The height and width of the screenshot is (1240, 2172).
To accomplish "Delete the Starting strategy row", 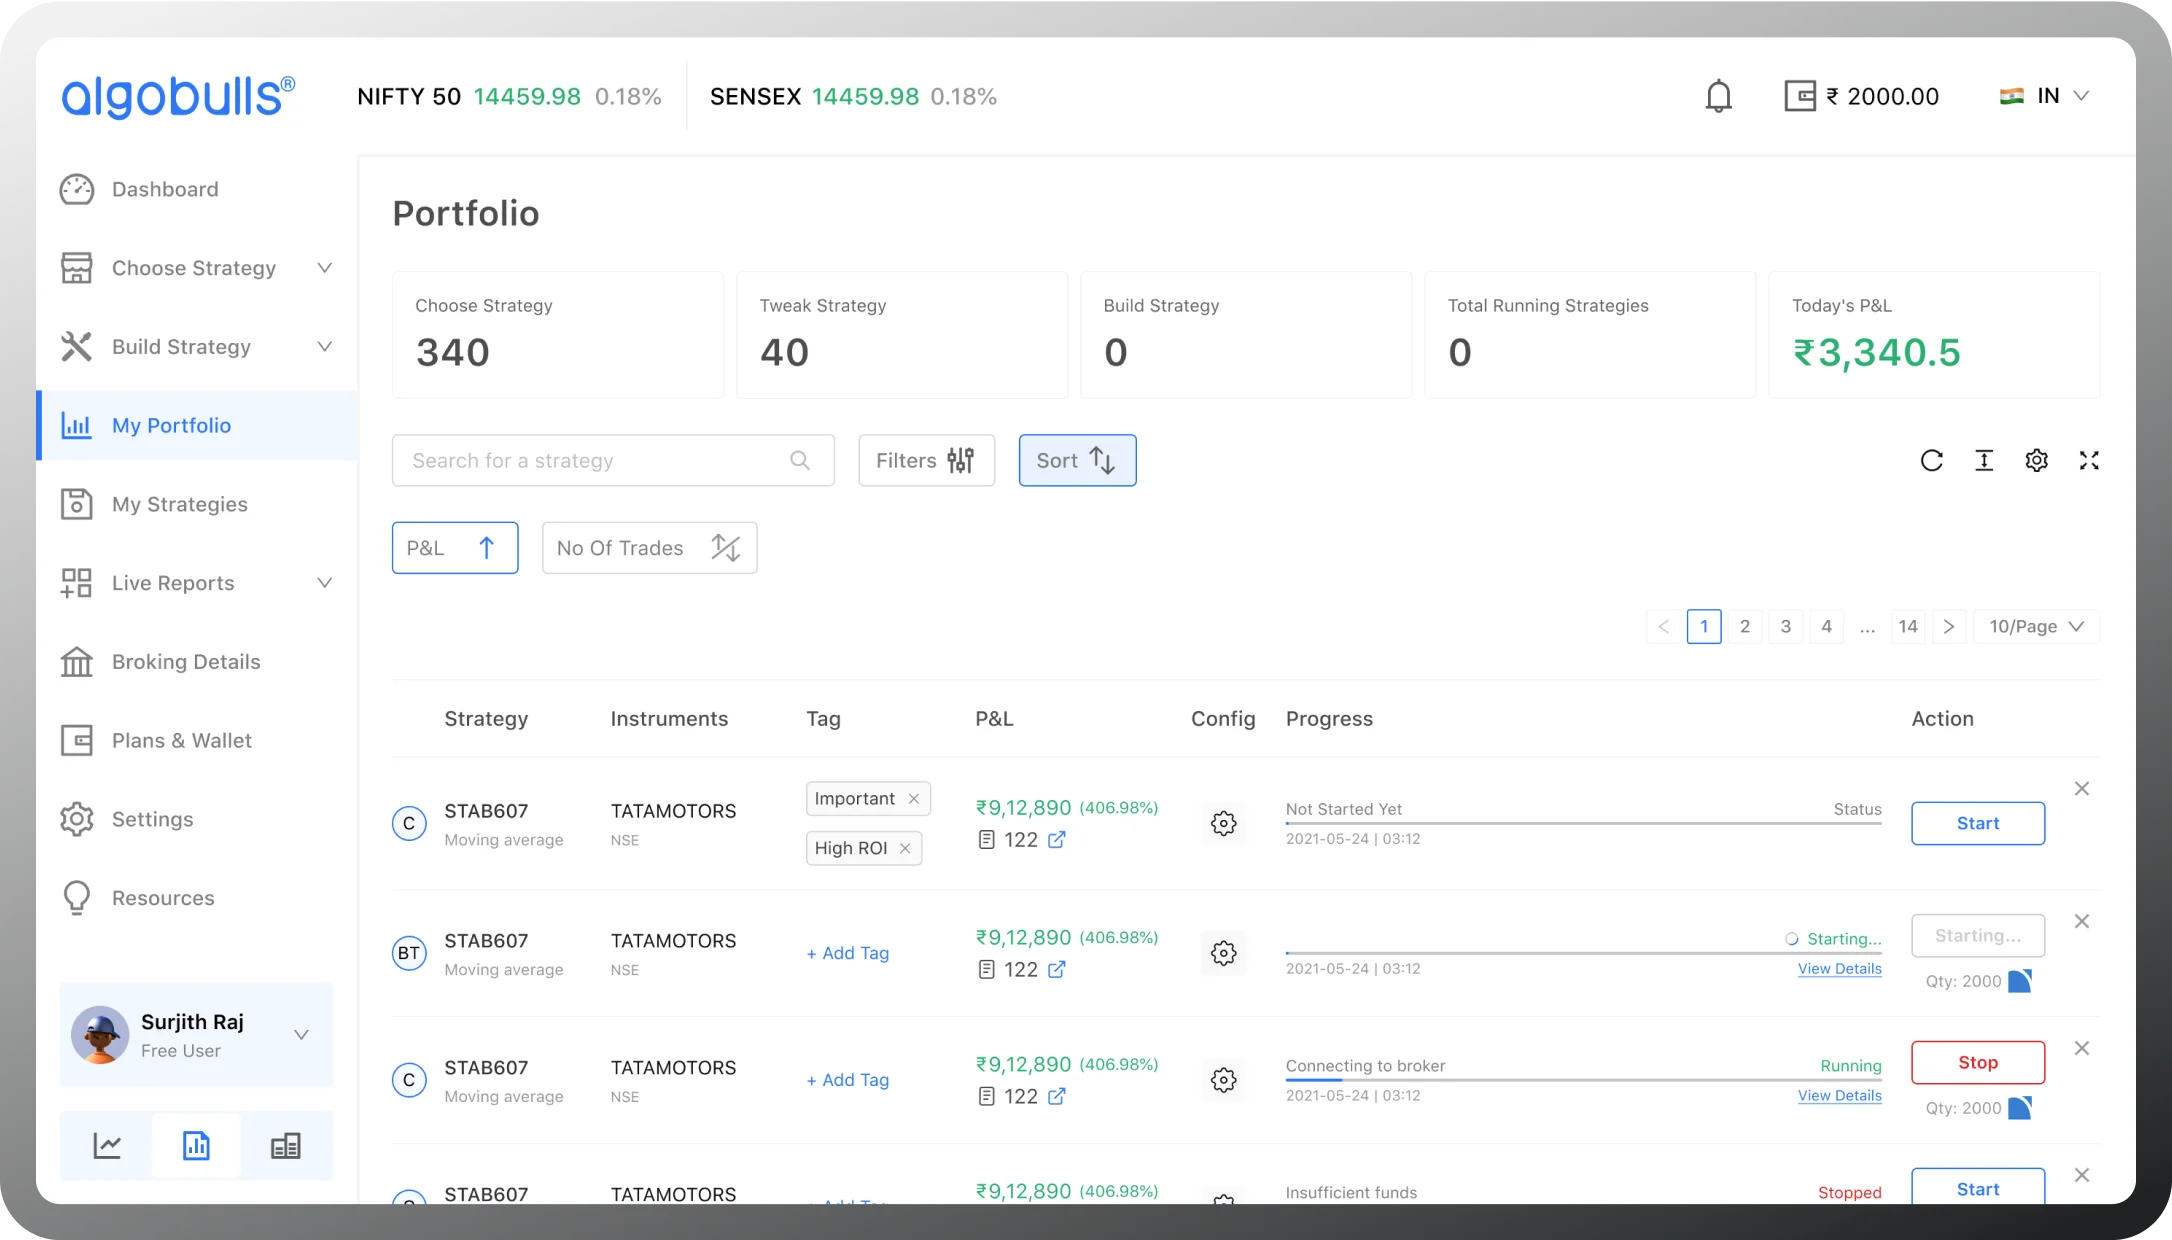I will pos(2082,921).
